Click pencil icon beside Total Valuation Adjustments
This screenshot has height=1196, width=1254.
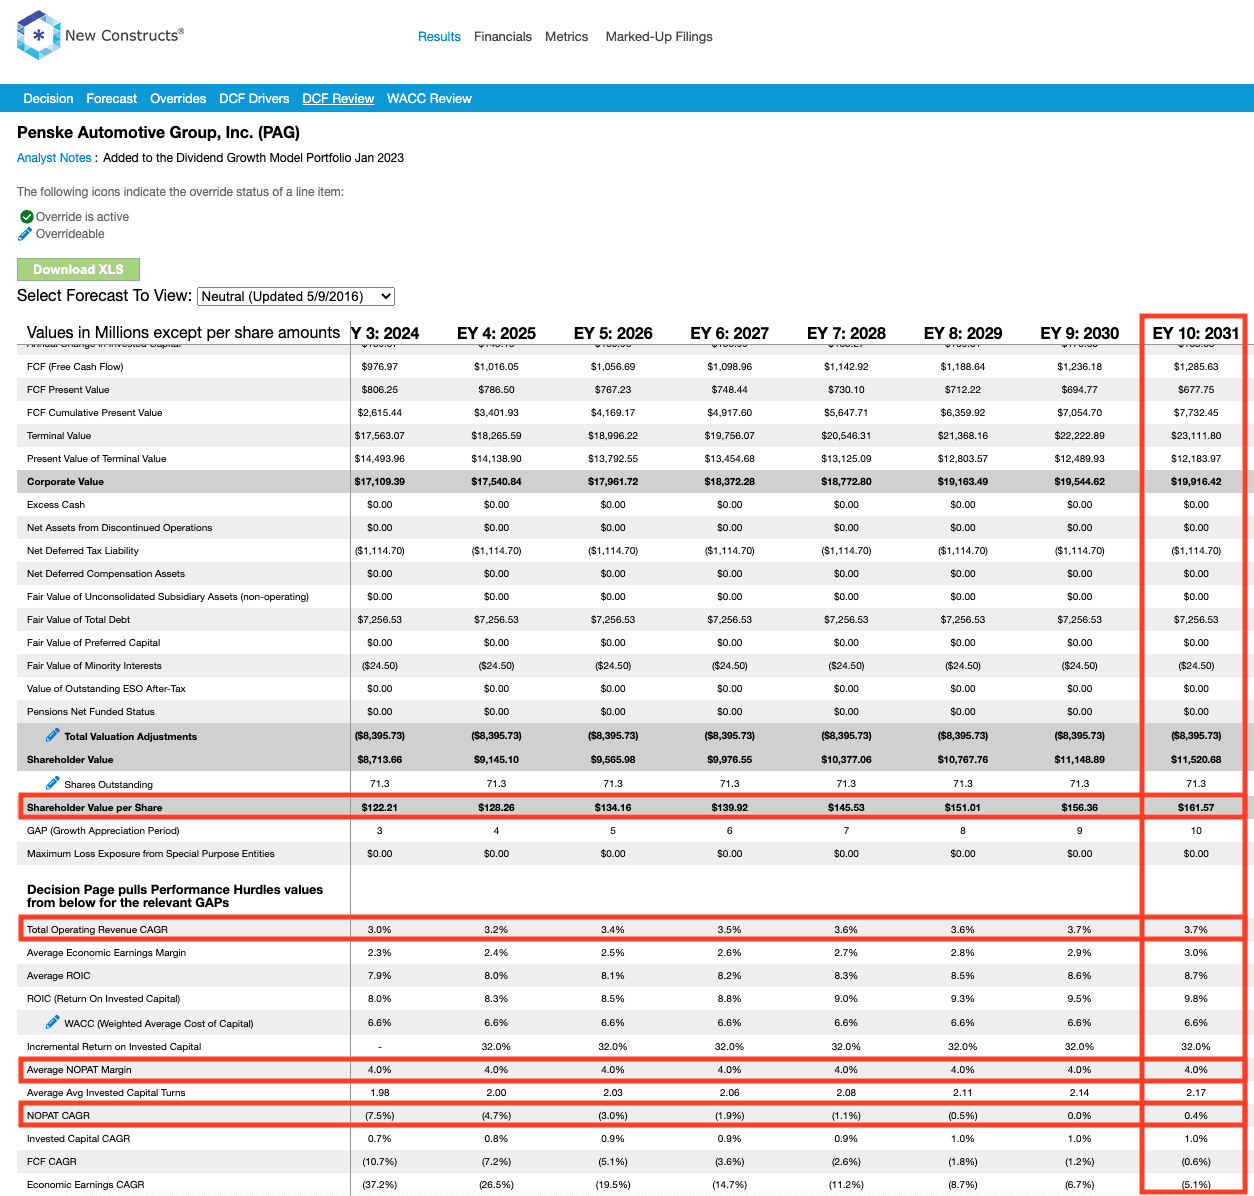pyautogui.click(x=53, y=735)
